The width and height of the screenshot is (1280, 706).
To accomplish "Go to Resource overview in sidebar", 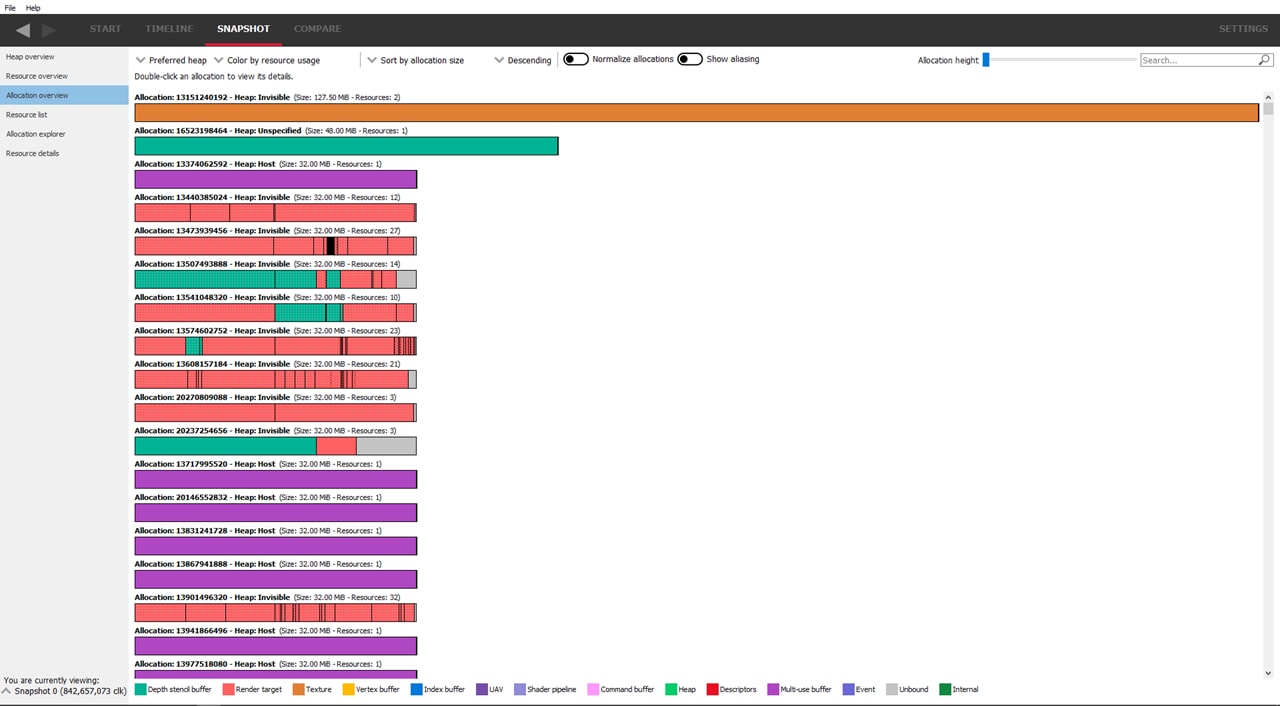I will click(37, 76).
